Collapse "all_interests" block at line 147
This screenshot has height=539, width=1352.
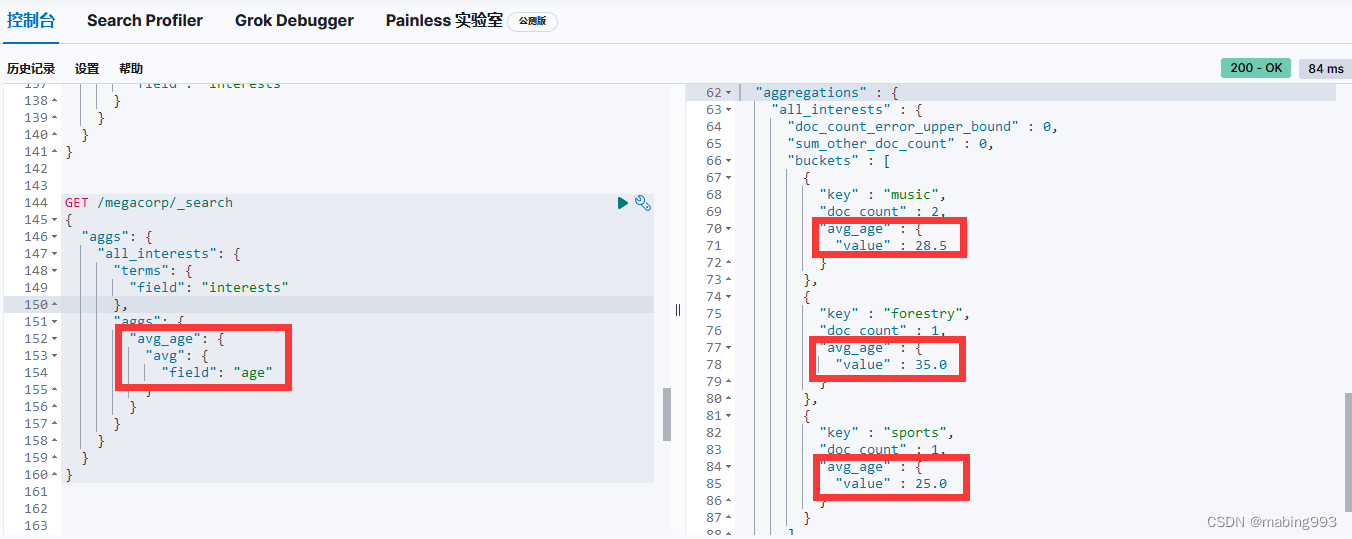[55, 254]
